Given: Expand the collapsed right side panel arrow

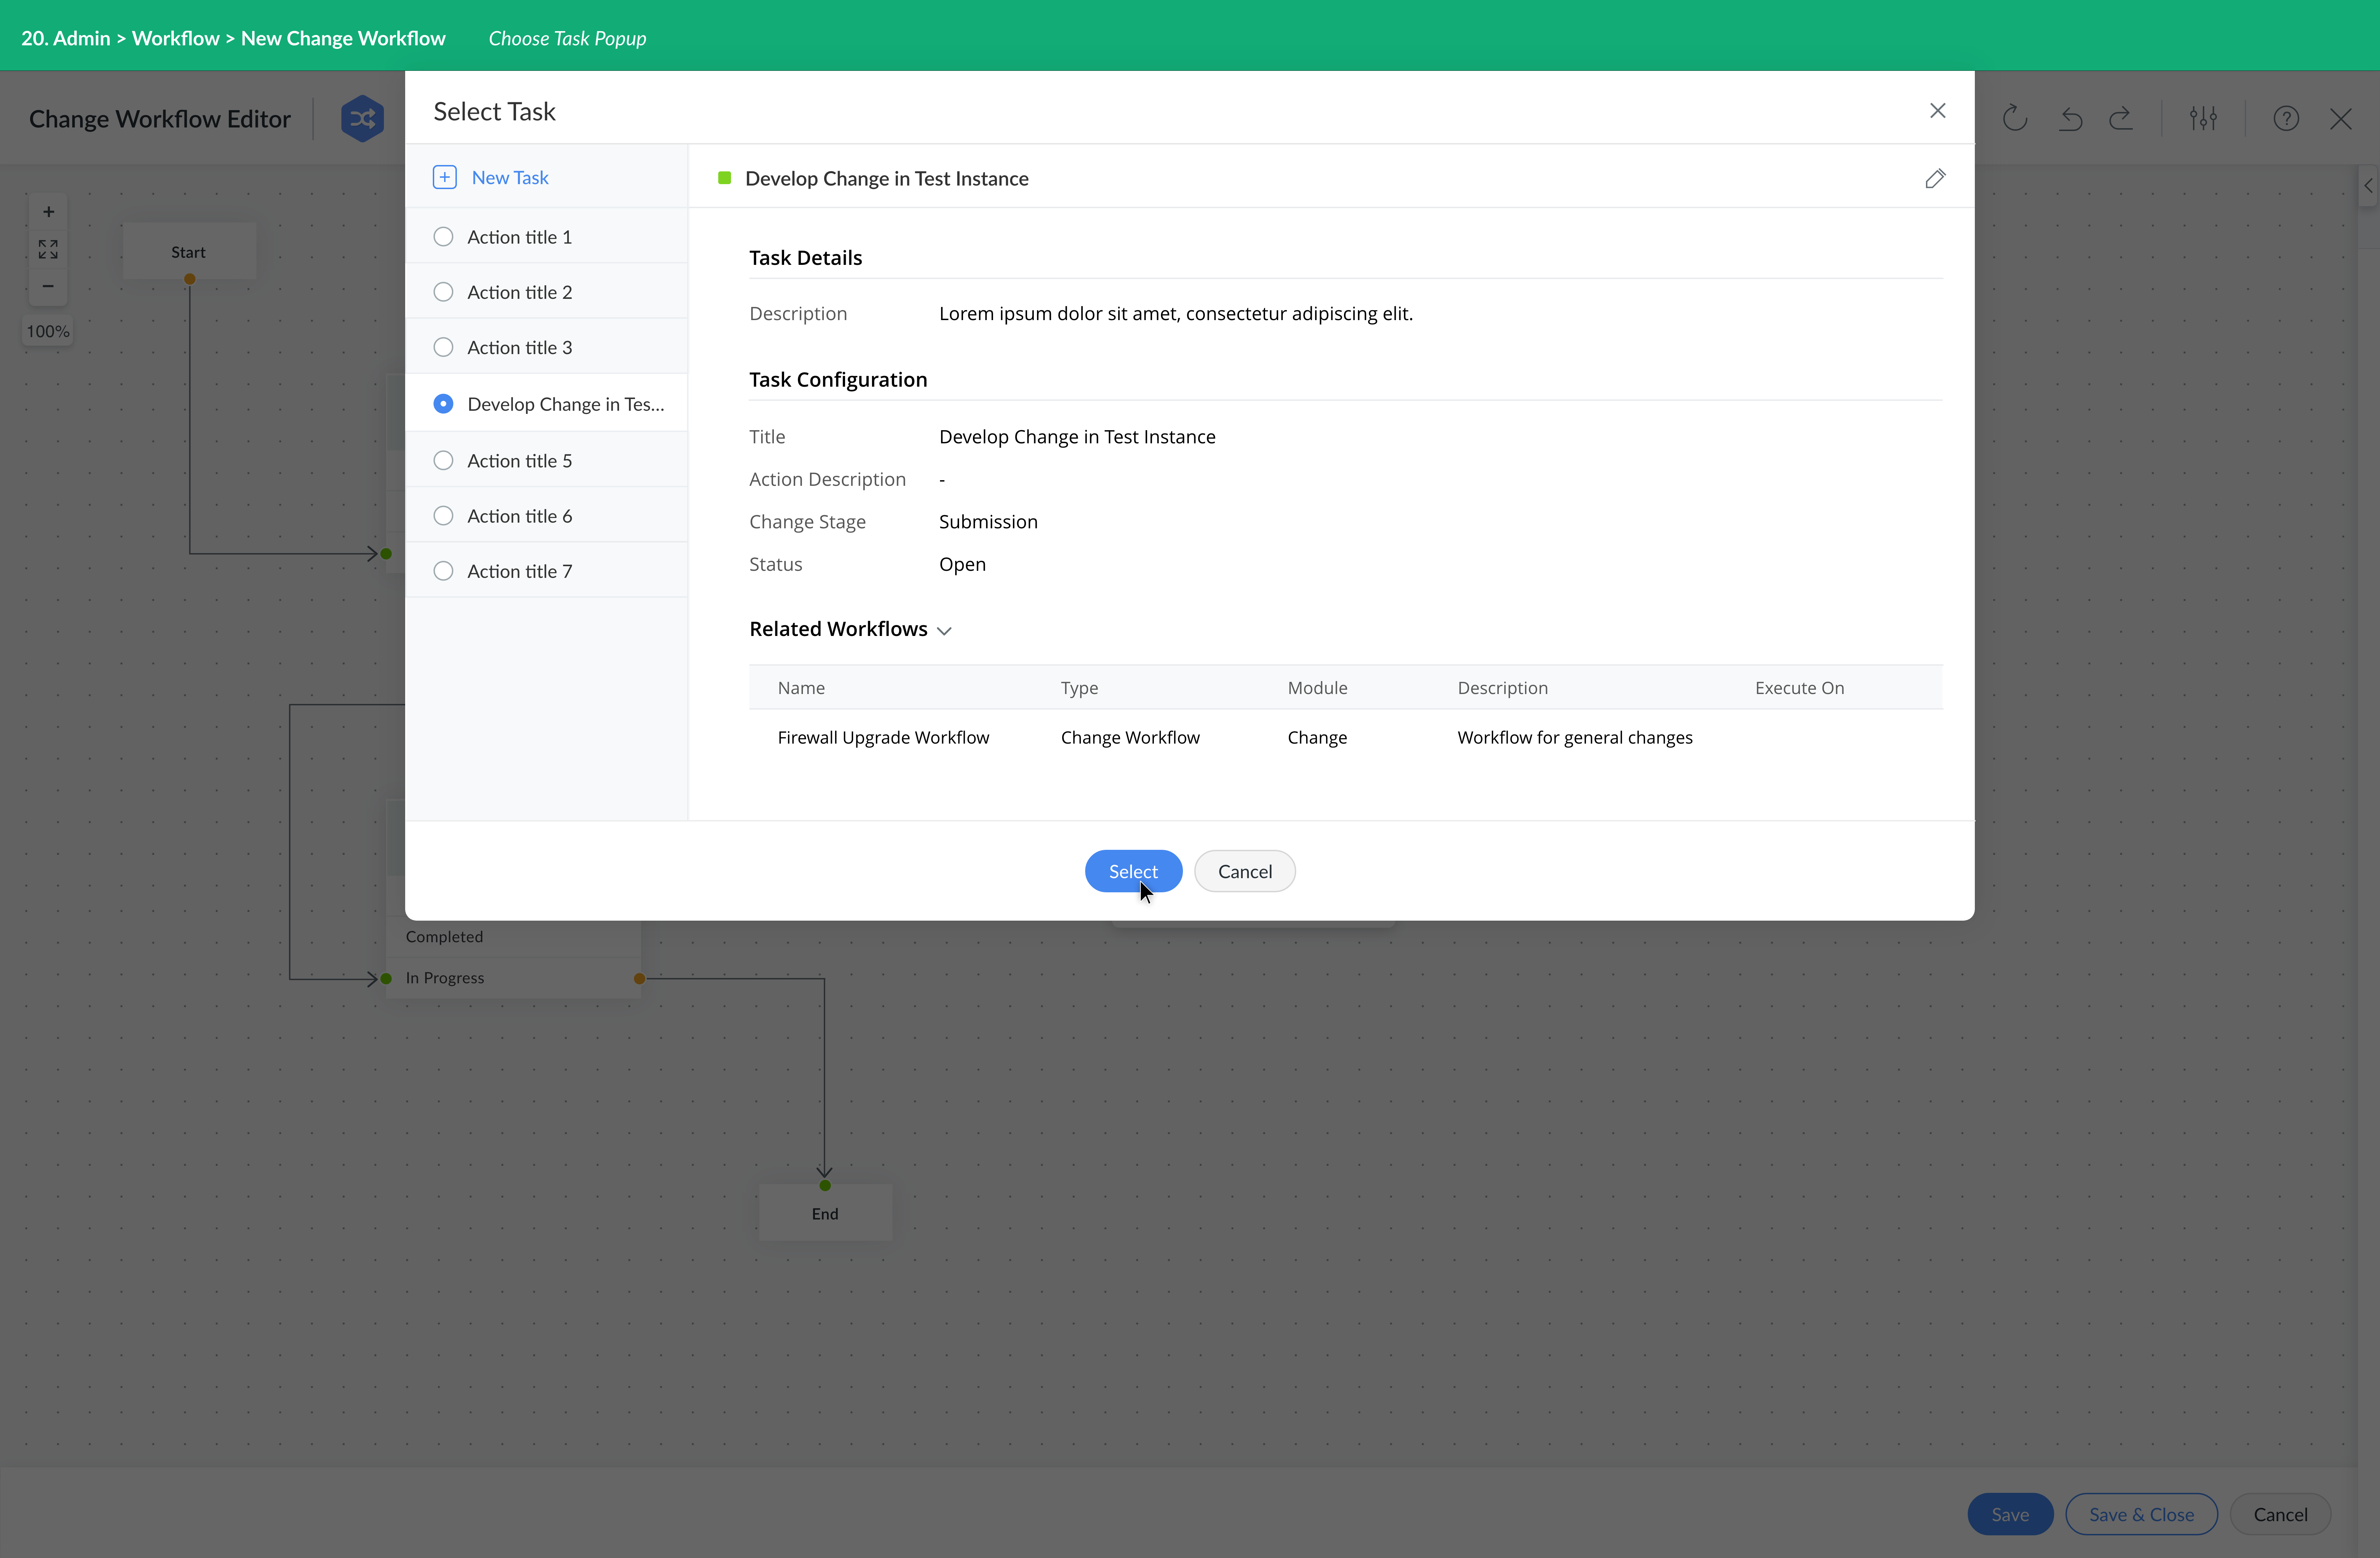Looking at the screenshot, I should (2368, 186).
